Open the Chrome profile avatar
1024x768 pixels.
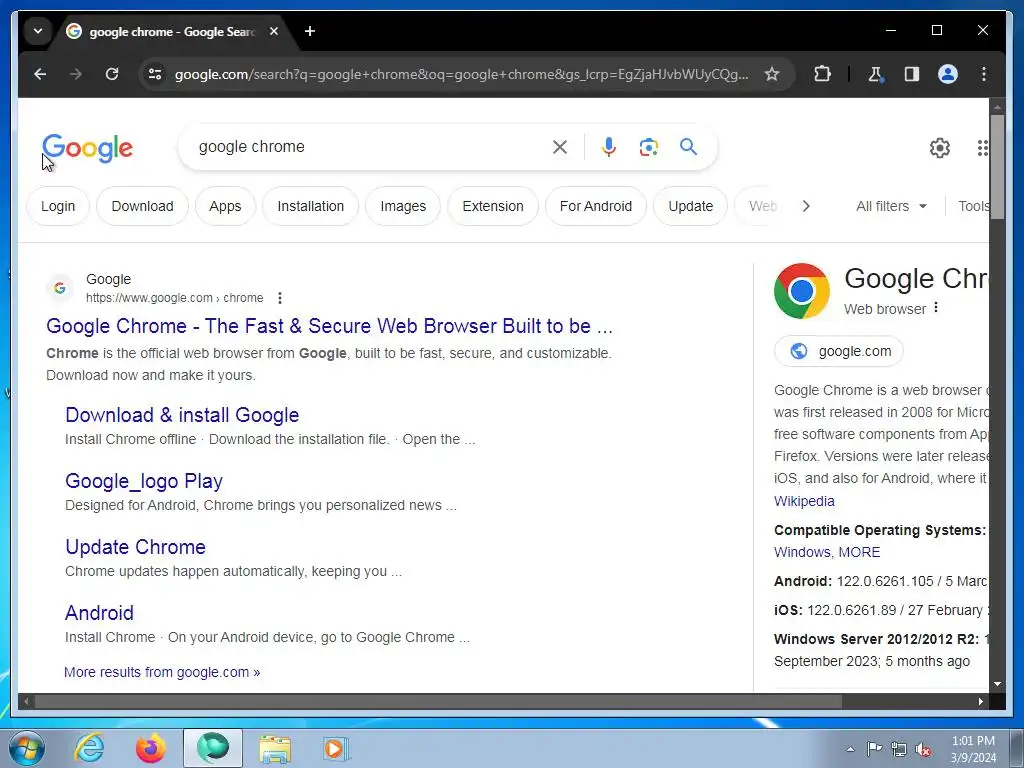[x=948, y=74]
